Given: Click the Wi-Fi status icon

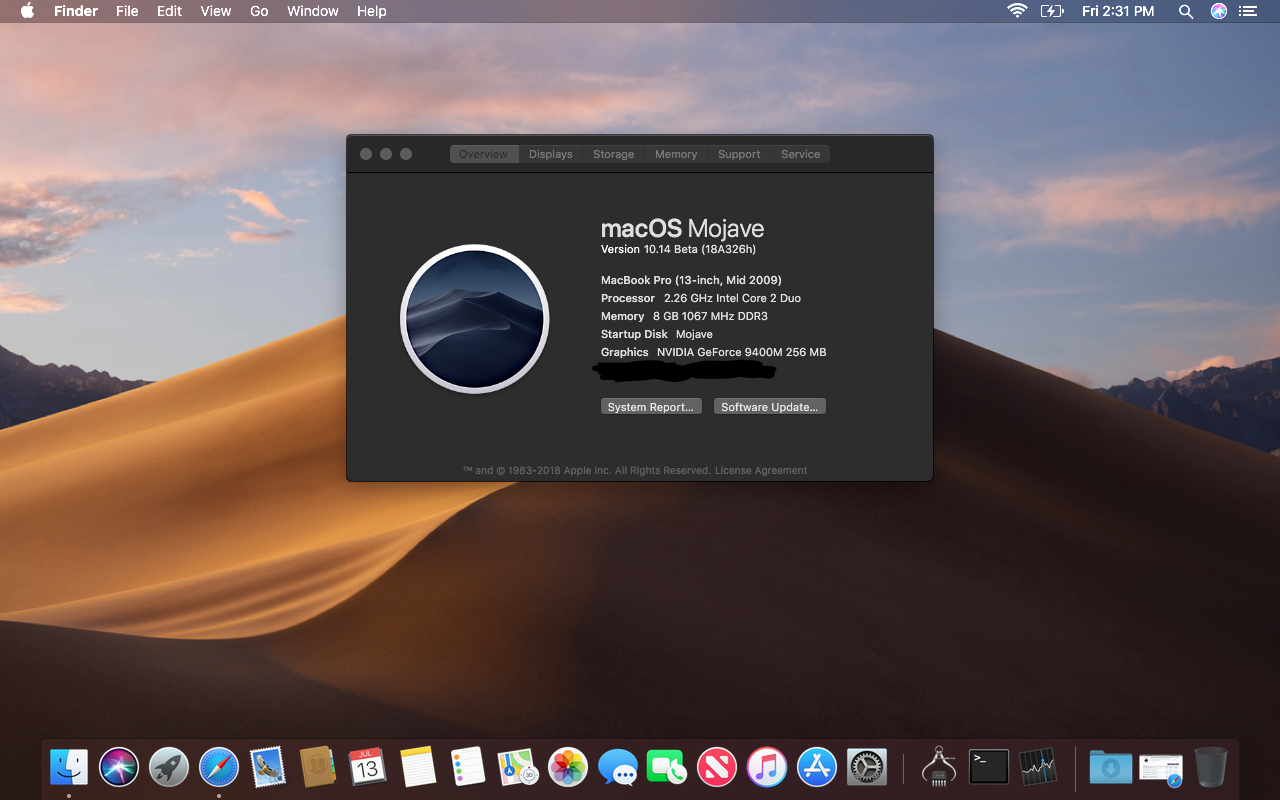Looking at the screenshot, I should pos(1017,11).
